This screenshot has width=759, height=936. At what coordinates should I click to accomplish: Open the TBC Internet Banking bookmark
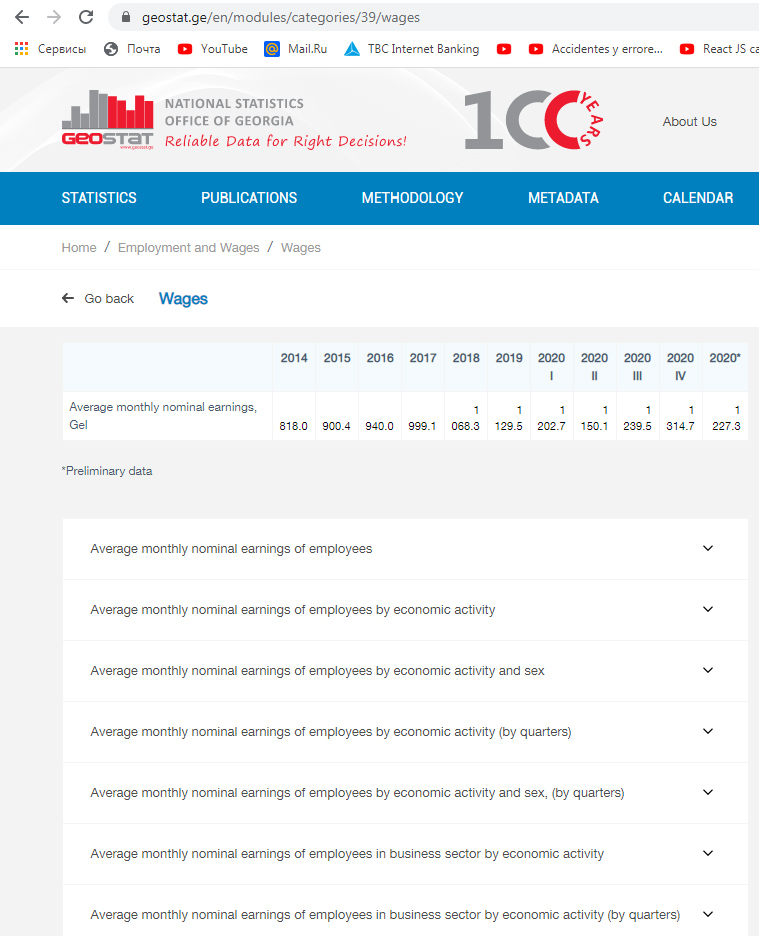tap(412, 49)
